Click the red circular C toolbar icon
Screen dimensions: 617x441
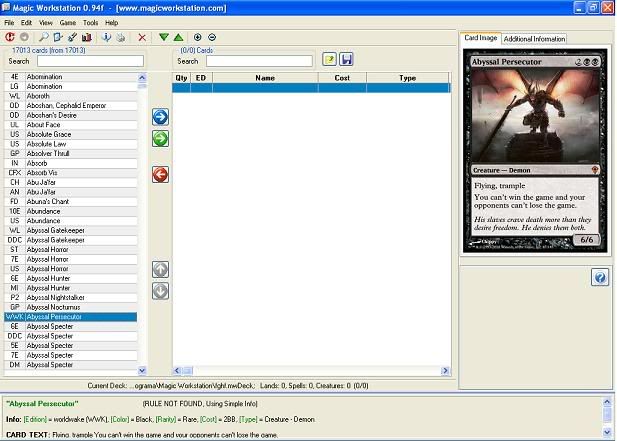(x=10, y=37)
